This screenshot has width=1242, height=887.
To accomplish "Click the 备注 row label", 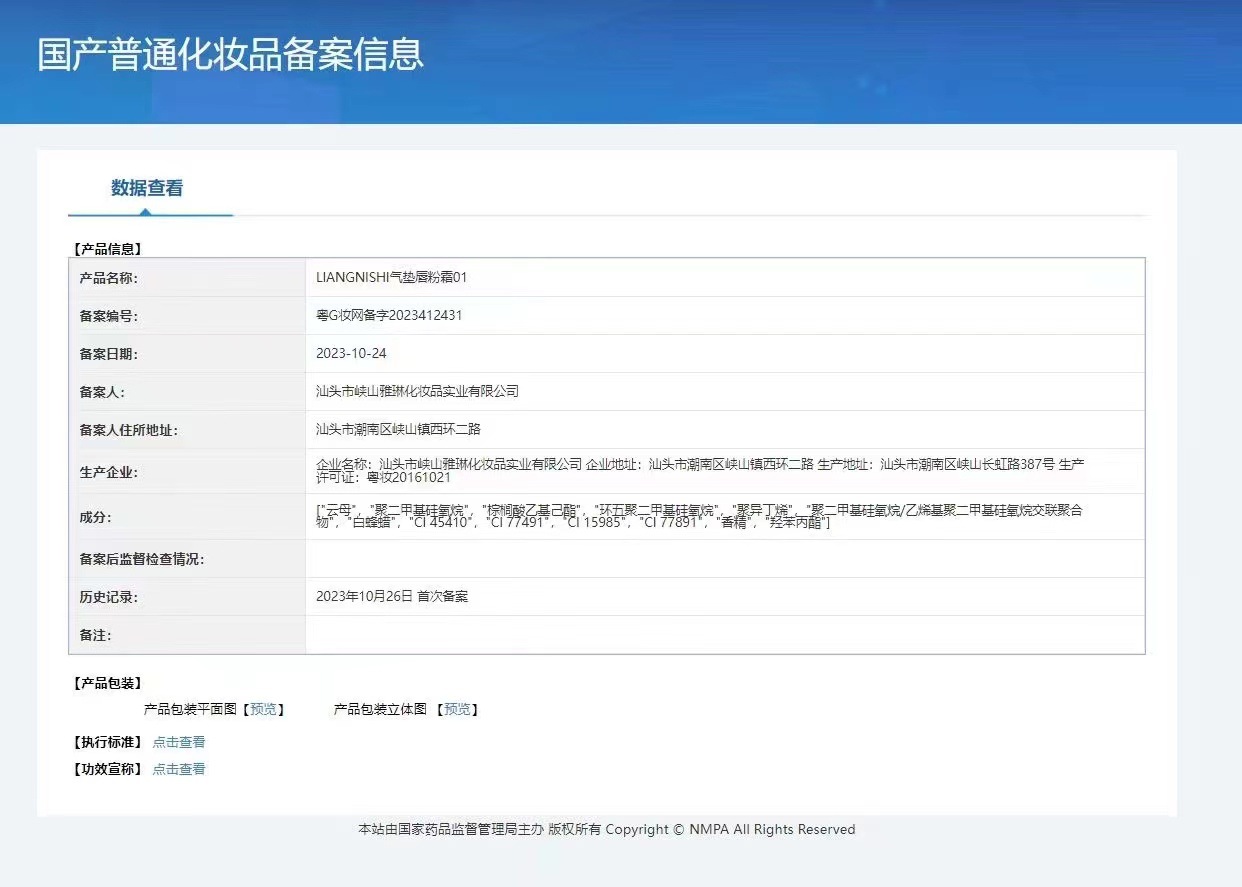I will (95, 635).
